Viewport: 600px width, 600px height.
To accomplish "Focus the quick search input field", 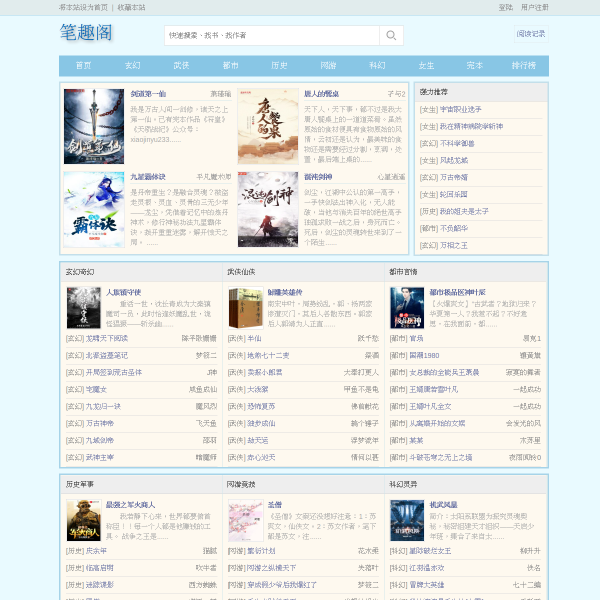I will click(x=272, y=36).
